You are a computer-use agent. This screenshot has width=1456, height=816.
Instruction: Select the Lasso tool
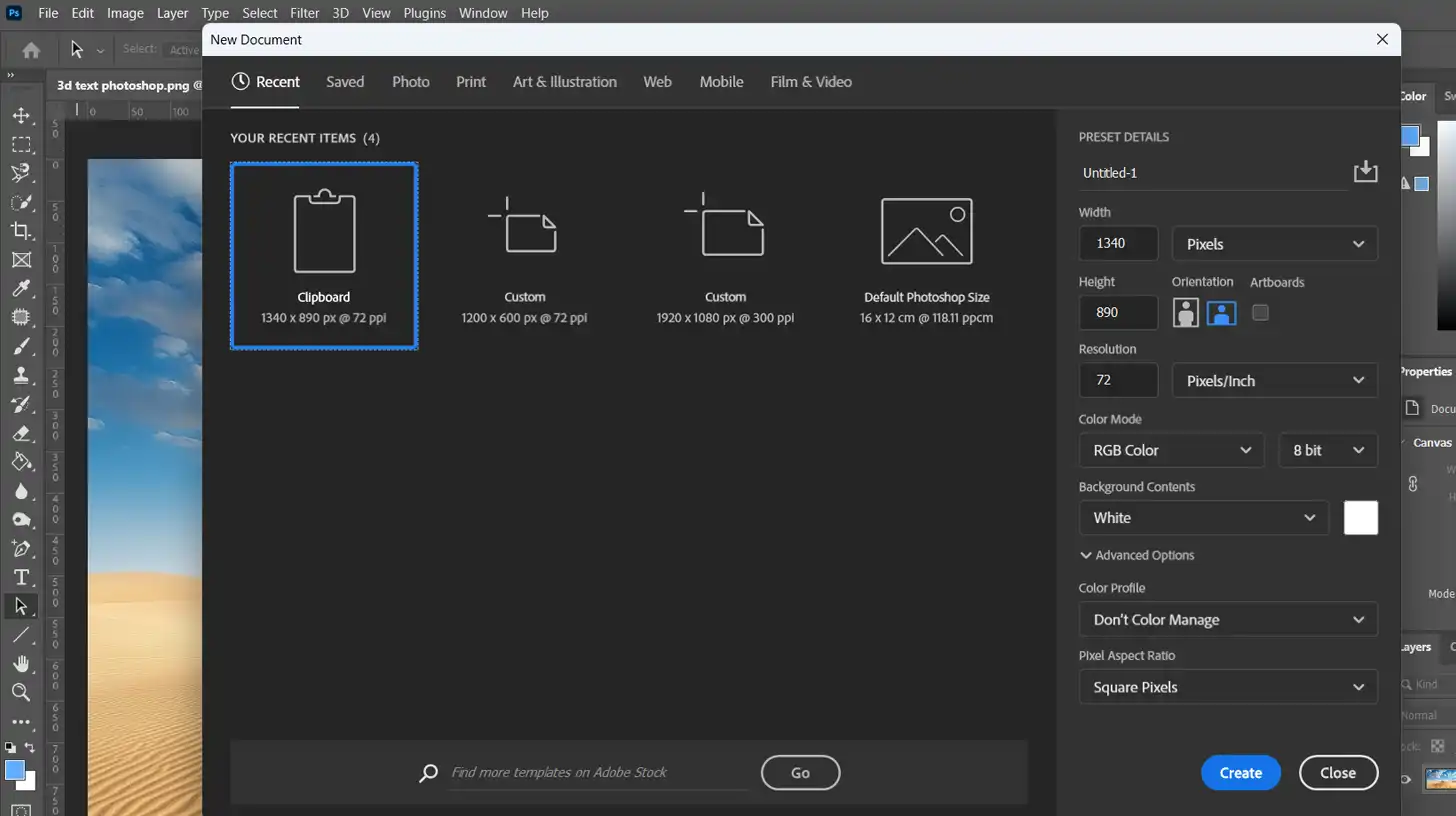tap(21, 173)
